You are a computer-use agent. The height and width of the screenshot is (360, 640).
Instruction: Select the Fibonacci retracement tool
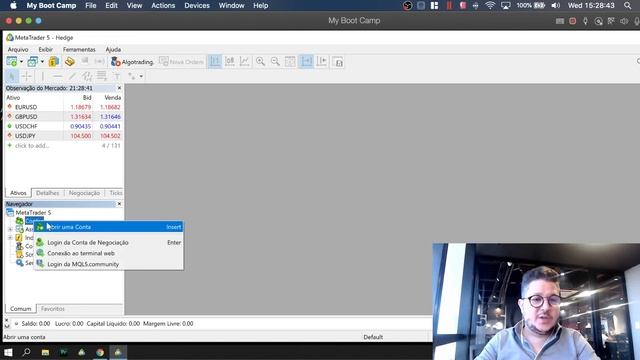click(102, 76)
